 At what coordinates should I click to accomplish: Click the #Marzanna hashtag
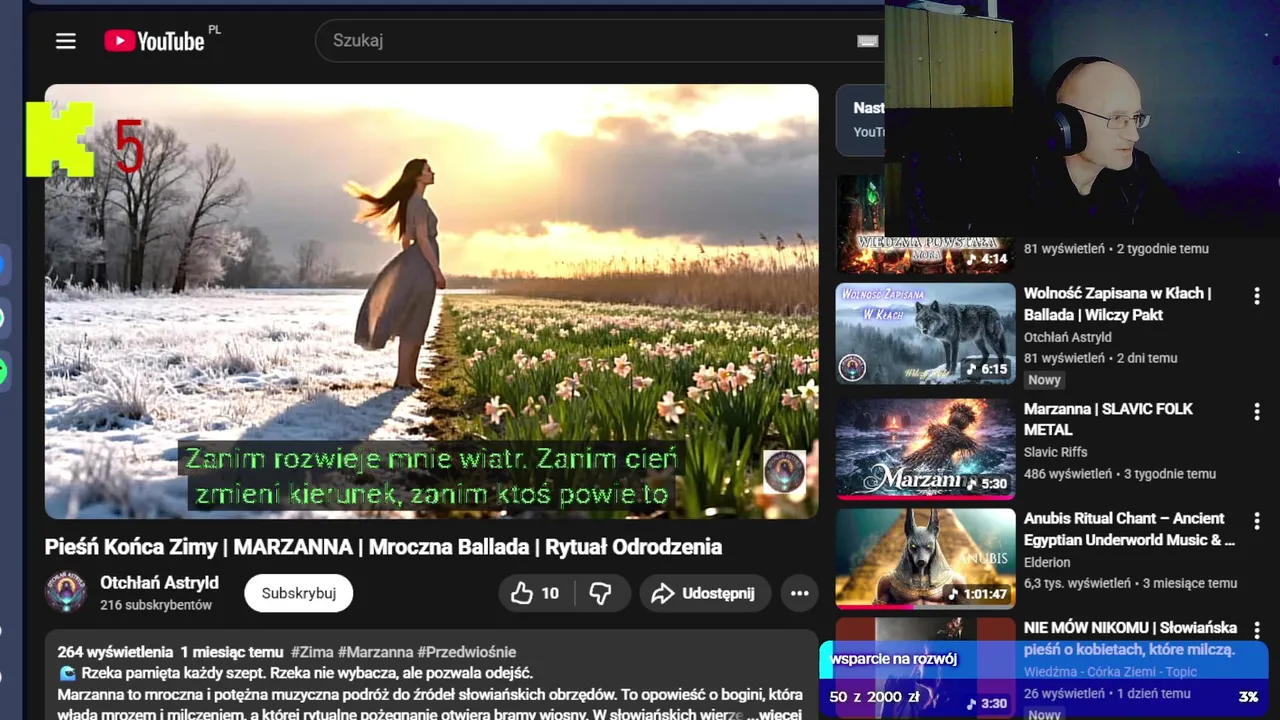(375, 652)
